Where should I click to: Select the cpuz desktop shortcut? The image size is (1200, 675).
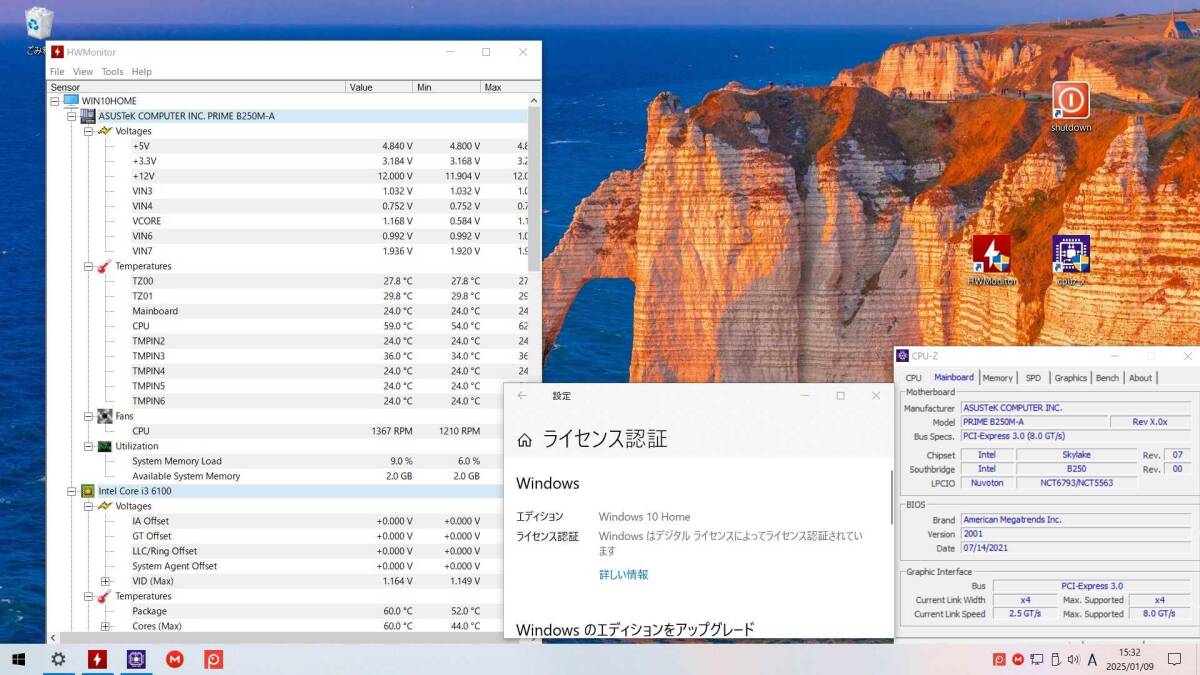(1070, 261)
